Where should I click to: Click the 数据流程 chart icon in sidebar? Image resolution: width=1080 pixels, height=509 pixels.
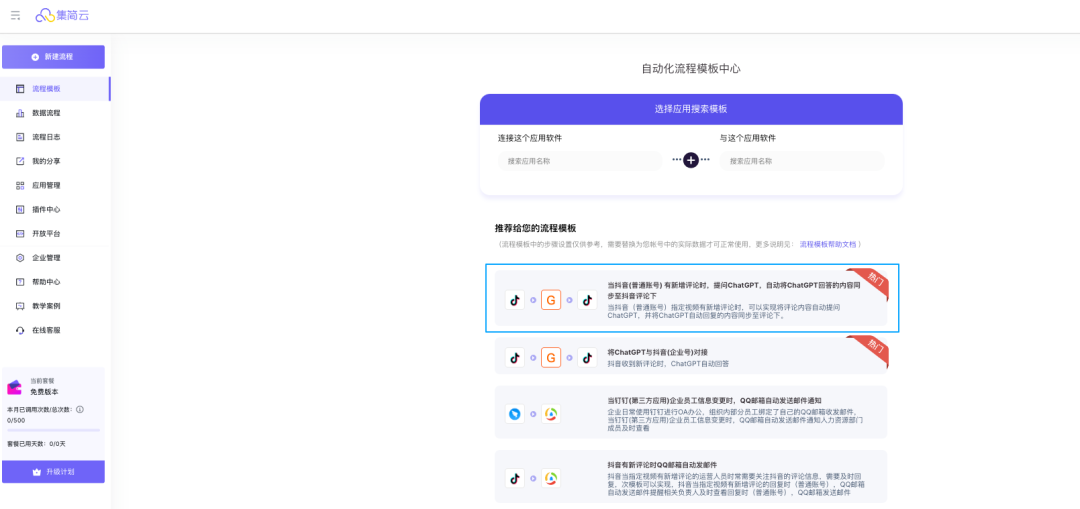pos(20,113)
